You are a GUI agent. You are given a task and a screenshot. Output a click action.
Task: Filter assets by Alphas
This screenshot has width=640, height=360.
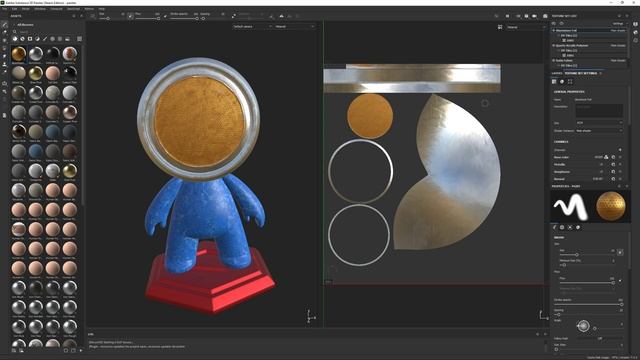pos(52,39)
